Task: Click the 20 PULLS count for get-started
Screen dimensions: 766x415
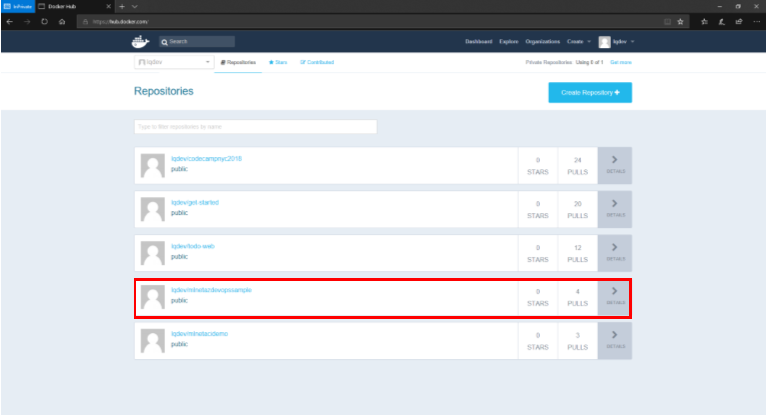Action: click(x=577, y=209)
